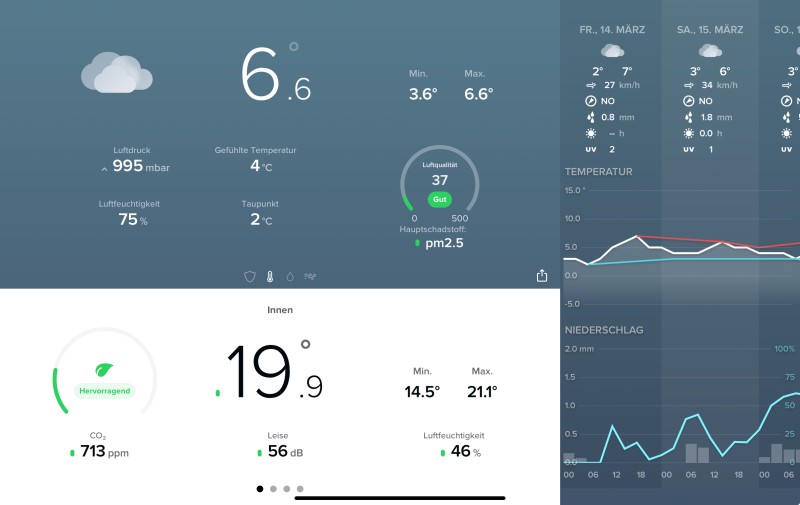Tap the green leaf icon in indoor gauge
Screen dimensions: 800x505
(x=104, y=369)
